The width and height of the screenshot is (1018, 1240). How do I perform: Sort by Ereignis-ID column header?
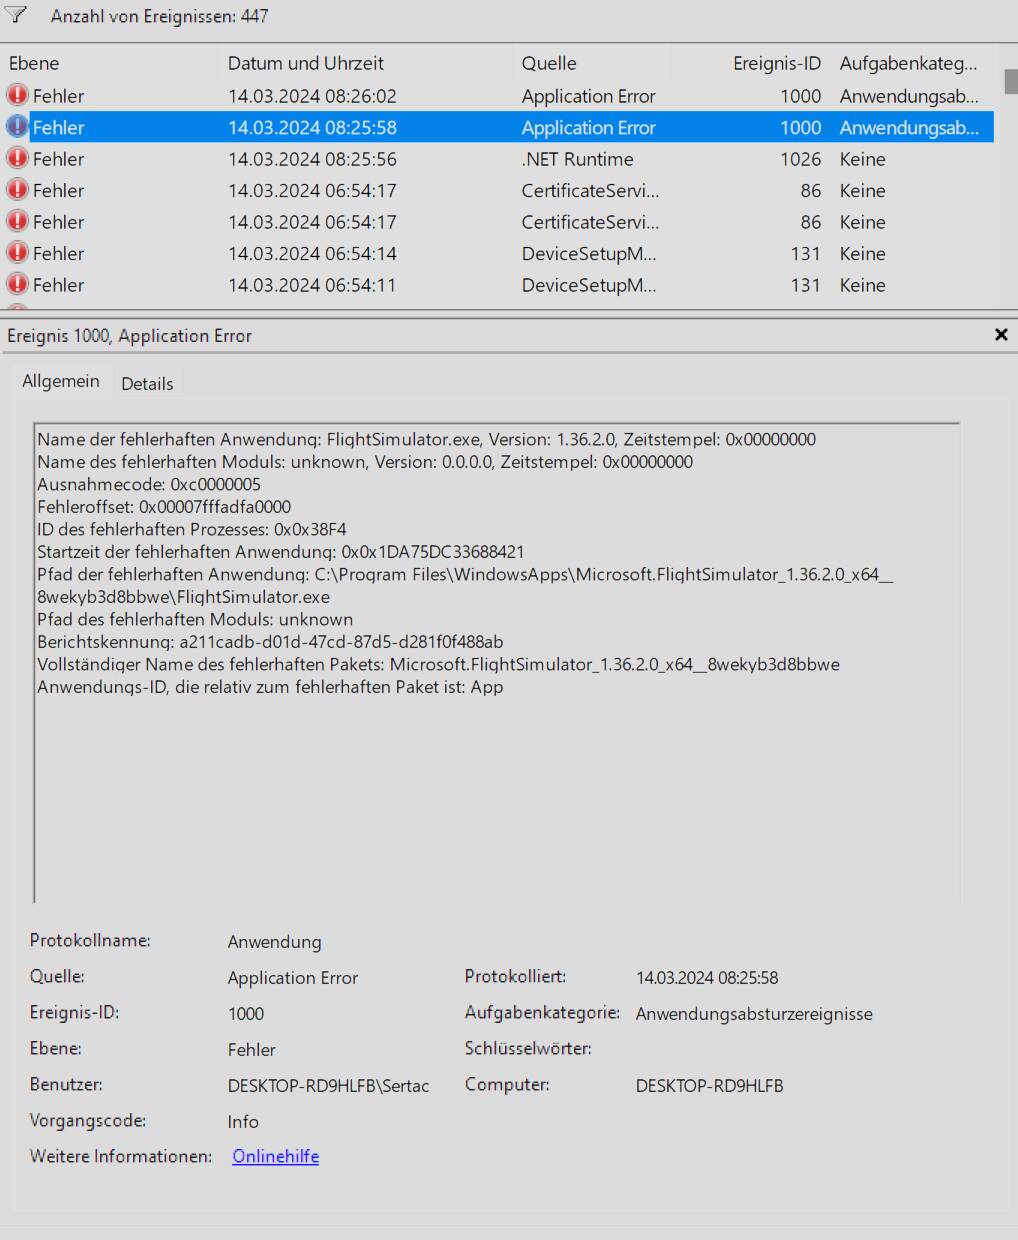(x=776, y=63)
